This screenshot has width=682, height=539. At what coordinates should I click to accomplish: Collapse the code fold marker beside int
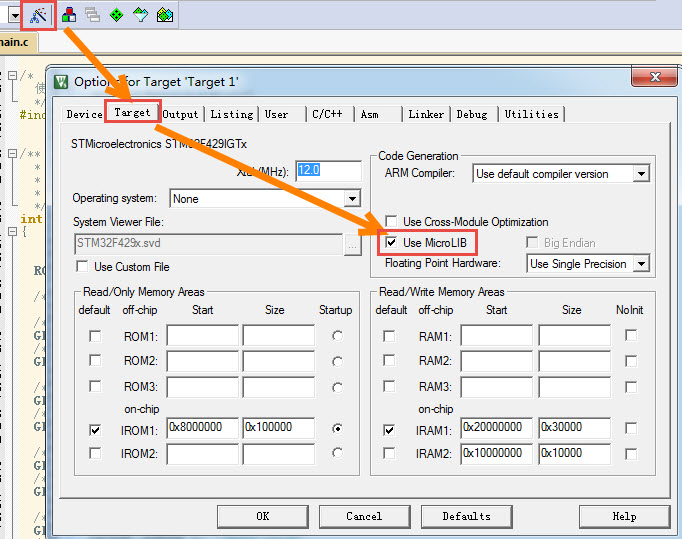(x=13, y=231)
